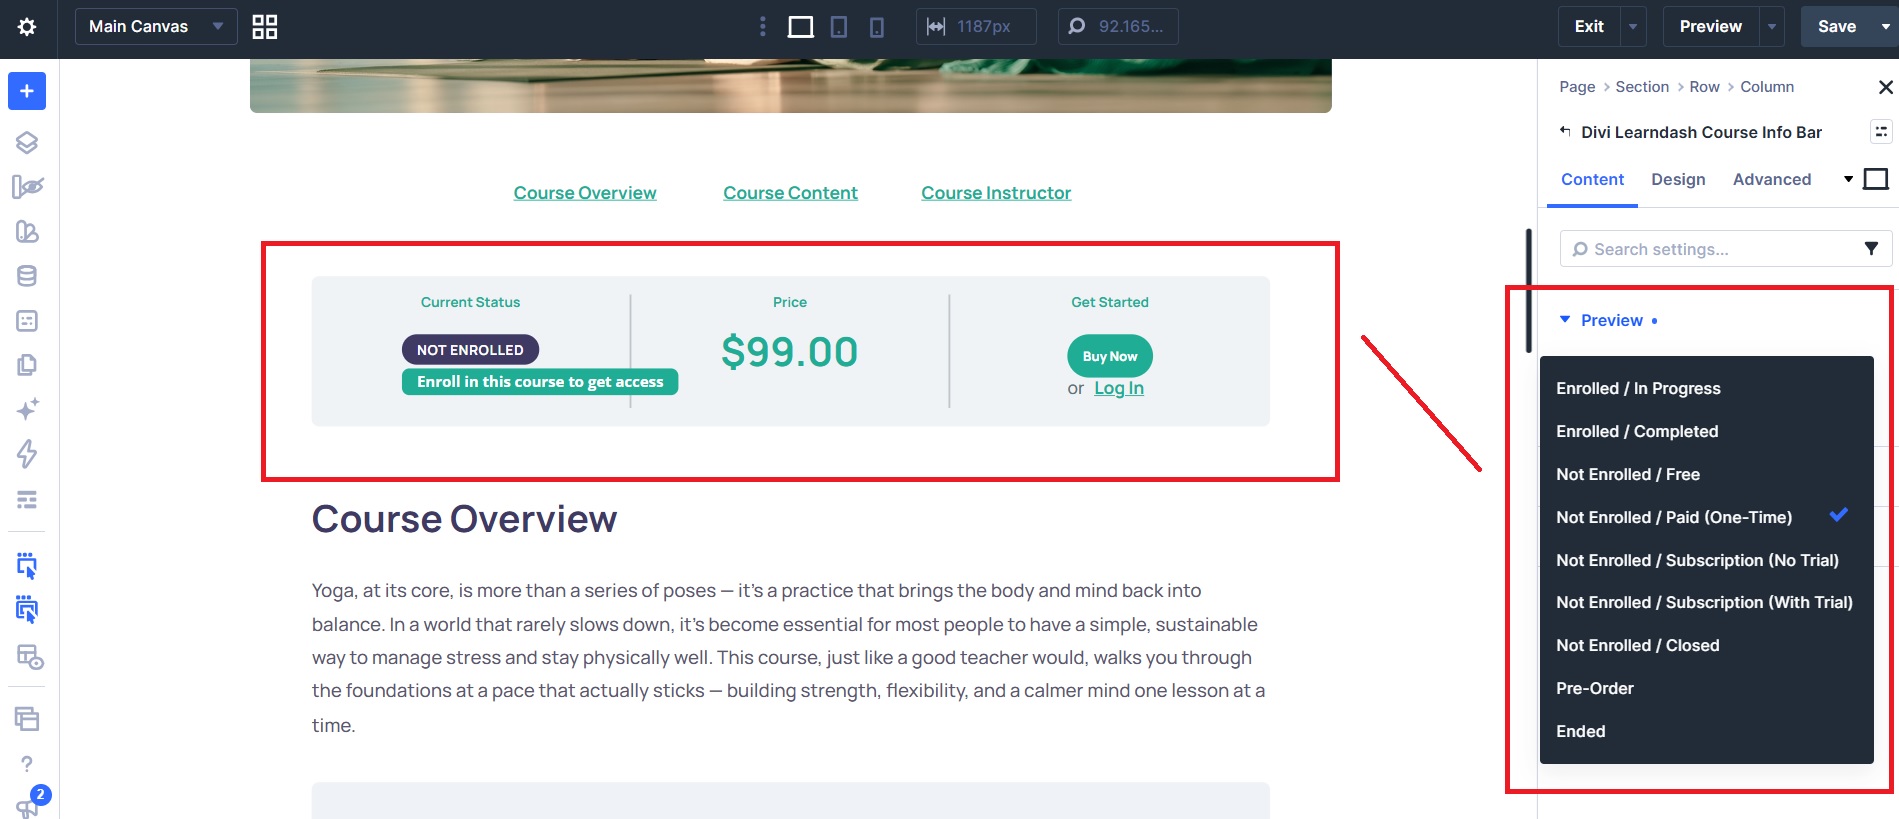Open the builder settings gear icon

click(x=27, y=27)
